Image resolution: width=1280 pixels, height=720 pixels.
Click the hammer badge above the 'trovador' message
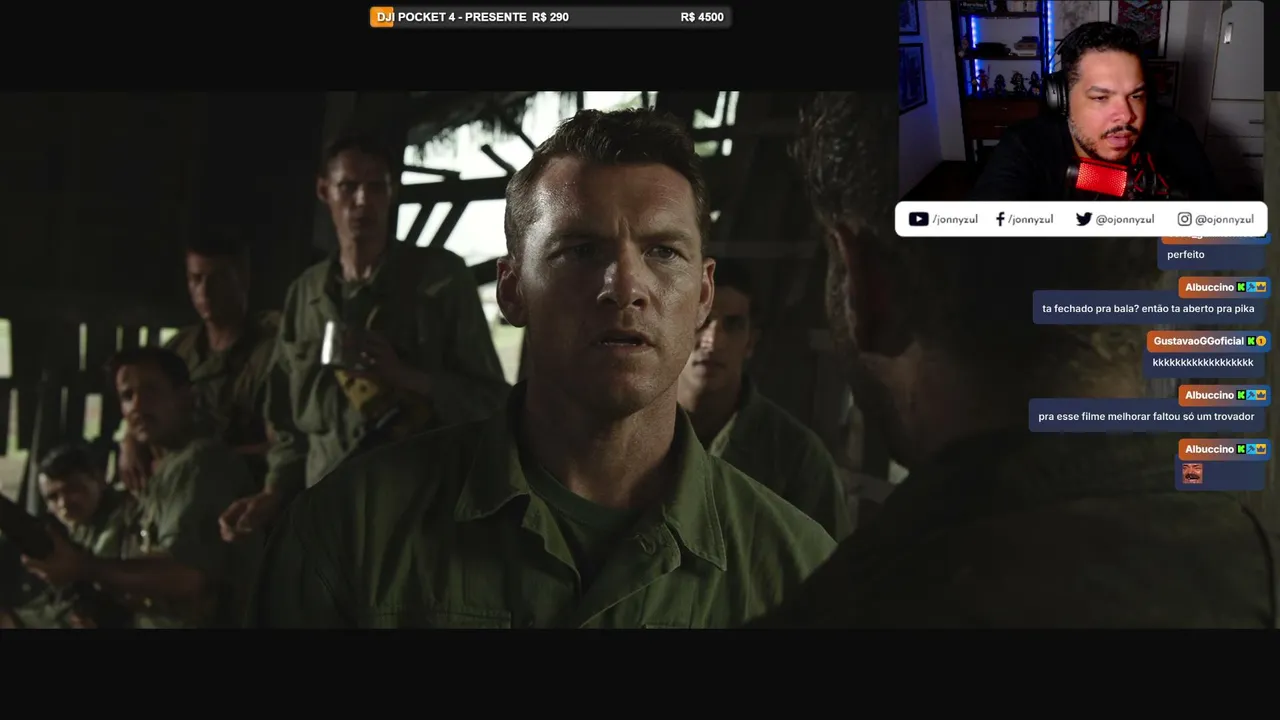1251,395
